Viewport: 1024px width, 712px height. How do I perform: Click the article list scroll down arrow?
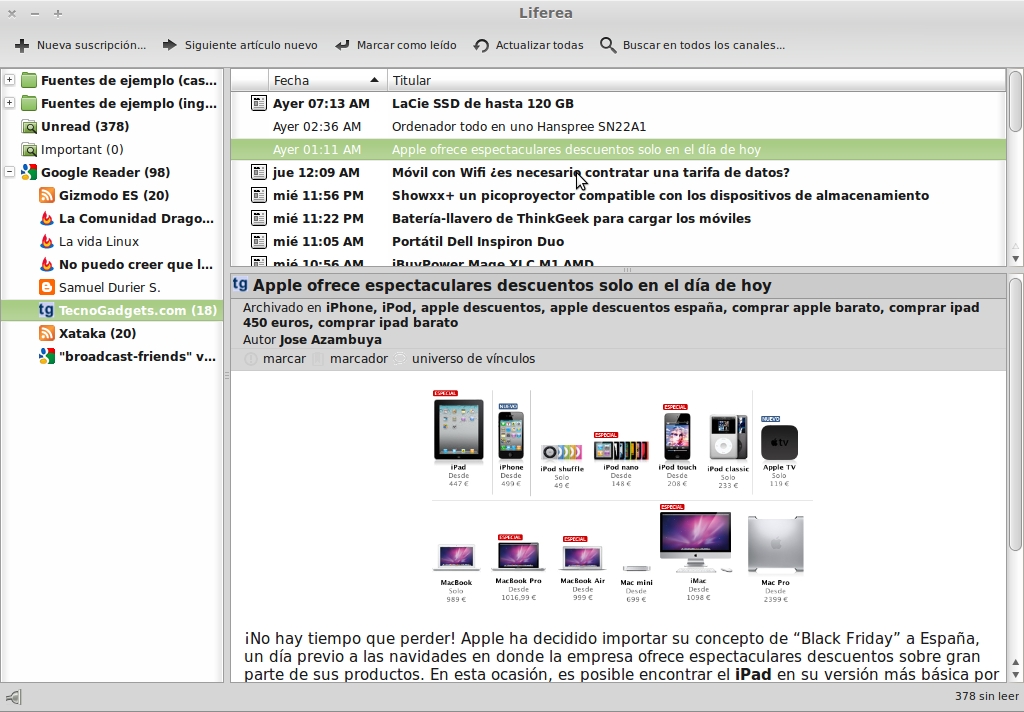[1015, 259]
